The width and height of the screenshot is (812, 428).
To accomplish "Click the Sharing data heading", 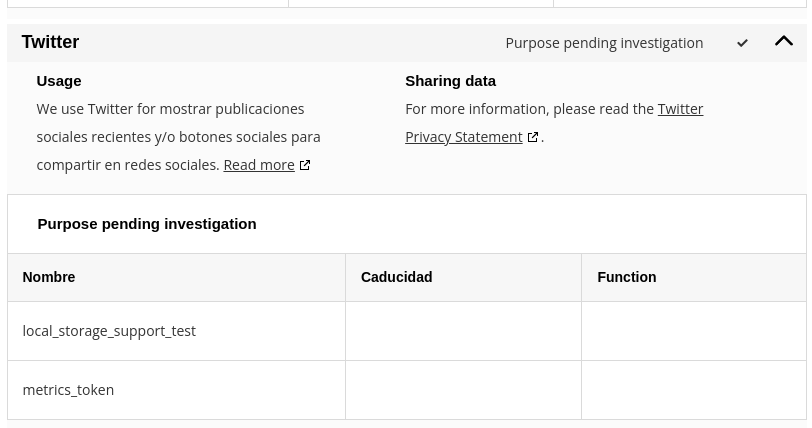I will tap(451, 81).
